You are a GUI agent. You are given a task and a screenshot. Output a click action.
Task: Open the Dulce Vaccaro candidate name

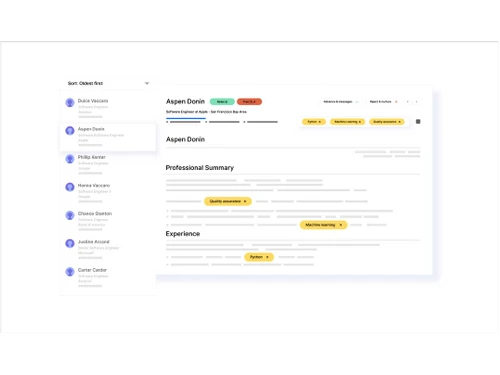point(93,101)
